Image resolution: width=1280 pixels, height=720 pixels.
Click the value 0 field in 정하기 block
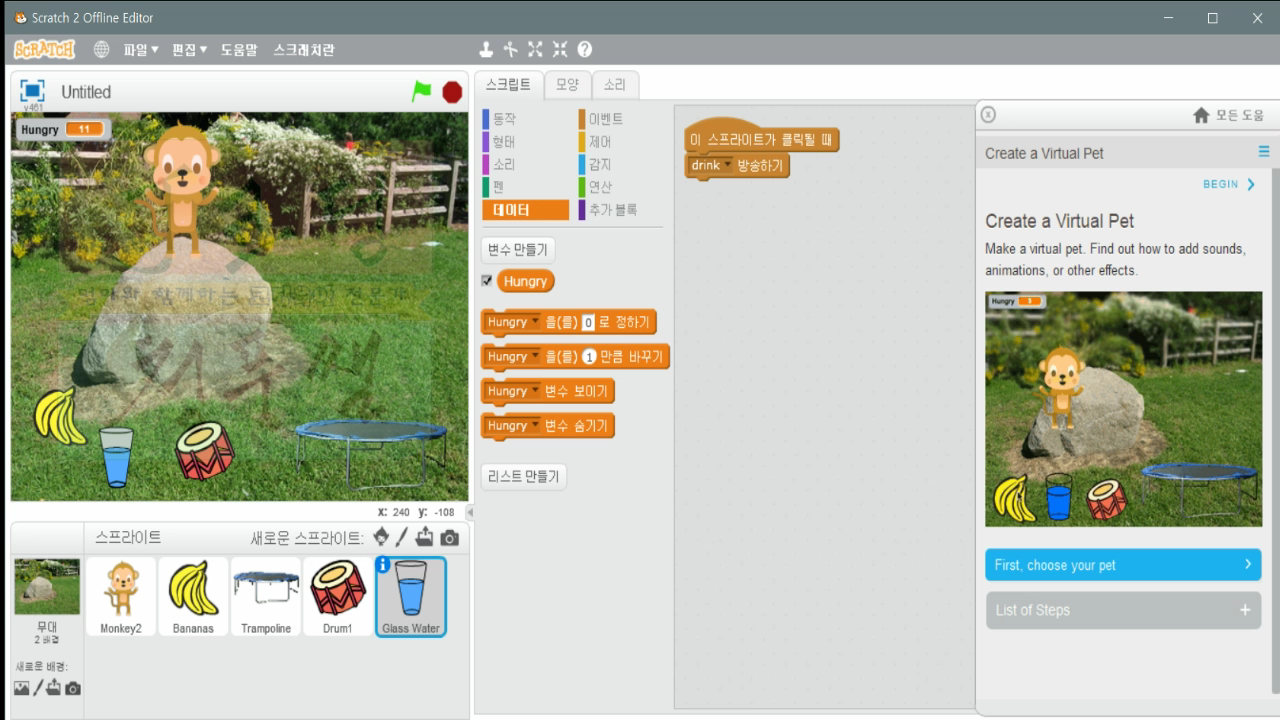pyautogui.click(x=588, y=322)
